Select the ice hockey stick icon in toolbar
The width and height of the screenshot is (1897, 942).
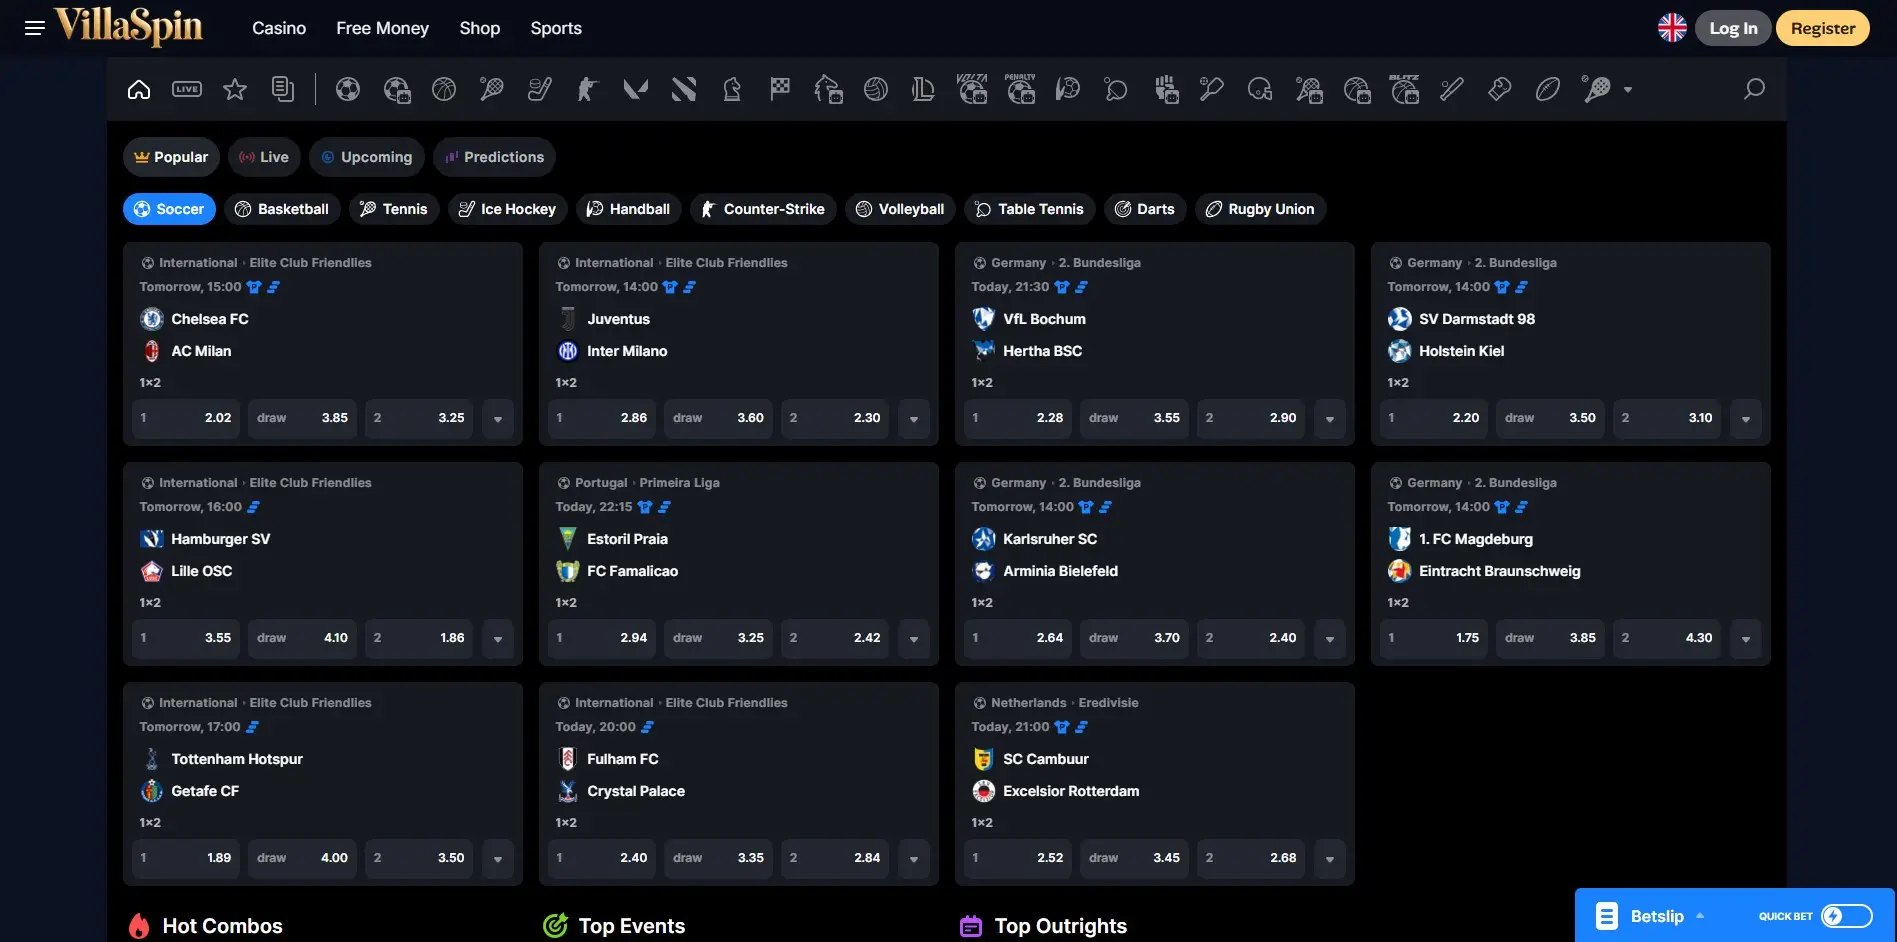click(x=540, y=89)
